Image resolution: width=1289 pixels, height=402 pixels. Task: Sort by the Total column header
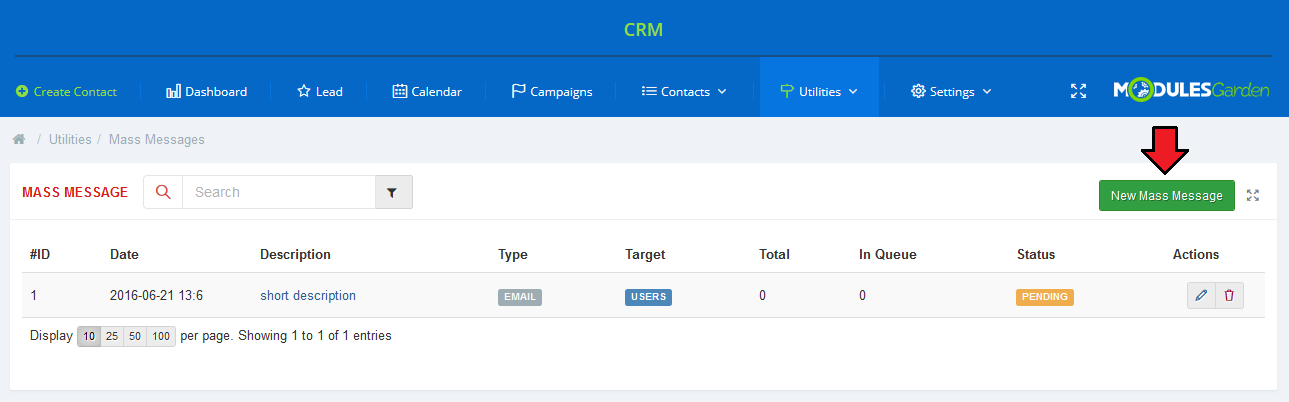pyautogui.click(x=775, y=255)
